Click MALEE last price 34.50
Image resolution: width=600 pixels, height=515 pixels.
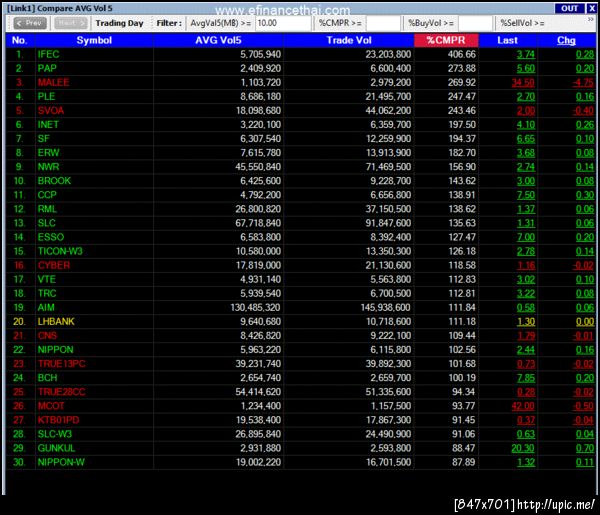(523, 82)
